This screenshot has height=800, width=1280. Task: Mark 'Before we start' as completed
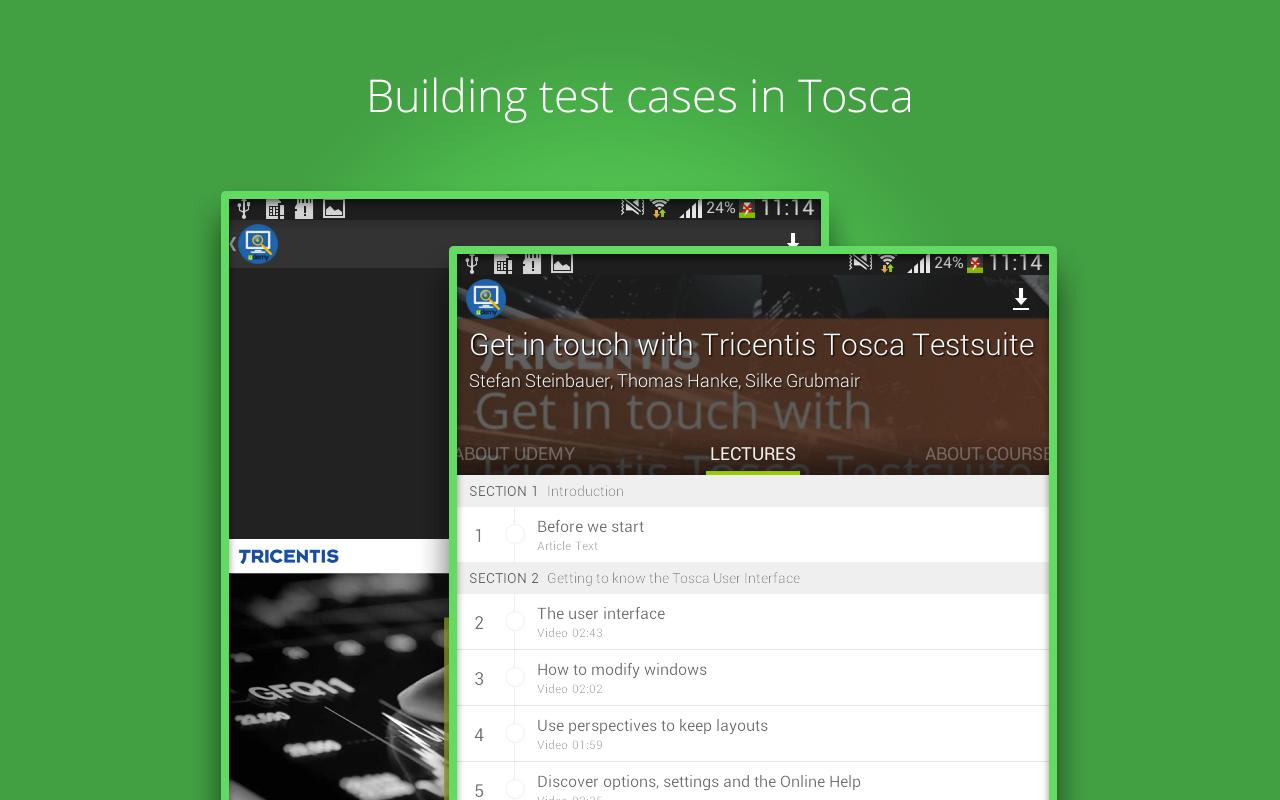click(x=517, y=534)
